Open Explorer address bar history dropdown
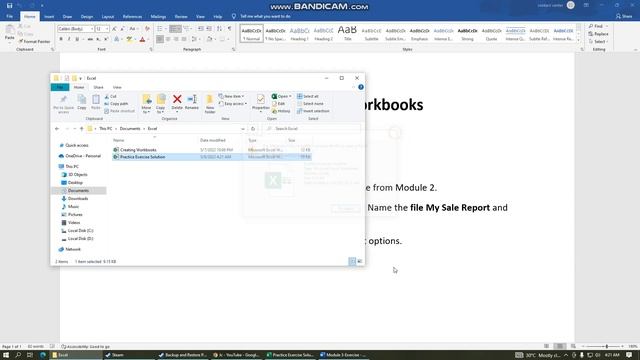 [243, 129]
